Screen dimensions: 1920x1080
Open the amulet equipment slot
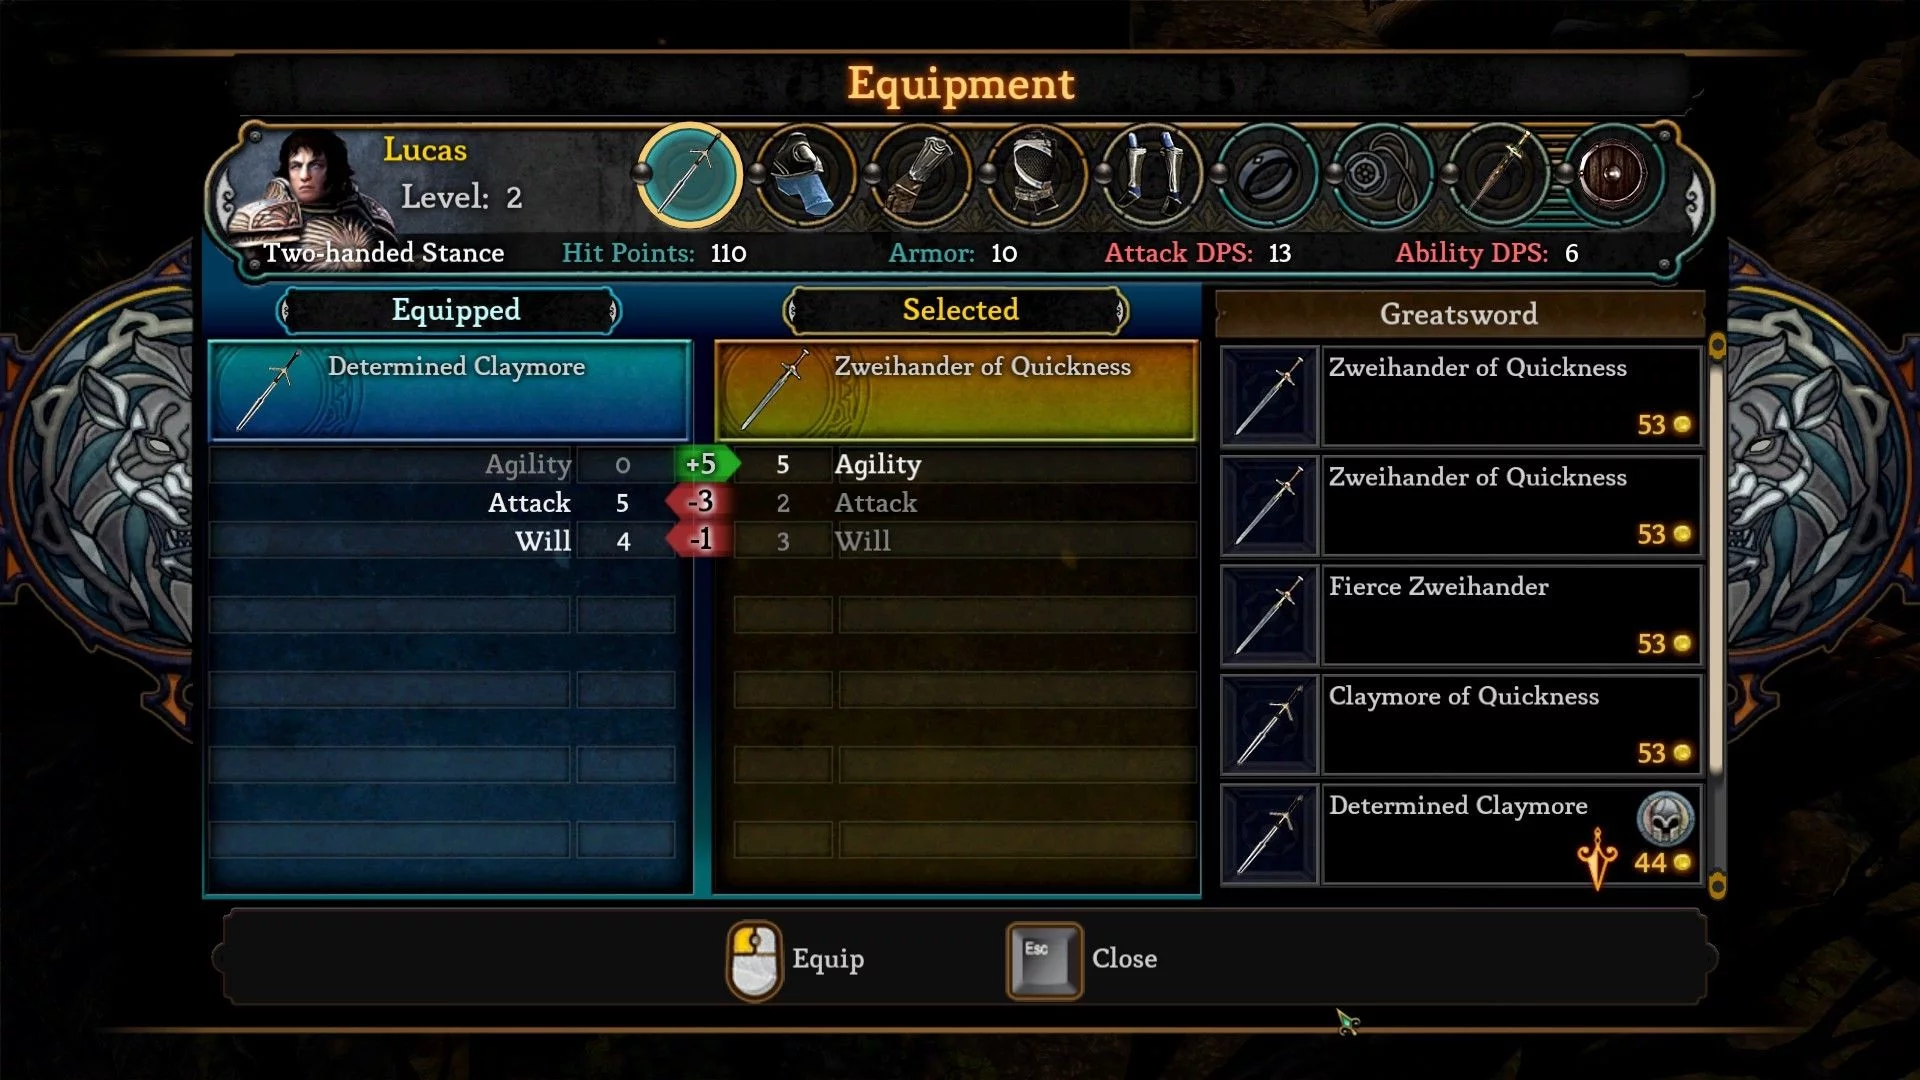point(1382,175)
